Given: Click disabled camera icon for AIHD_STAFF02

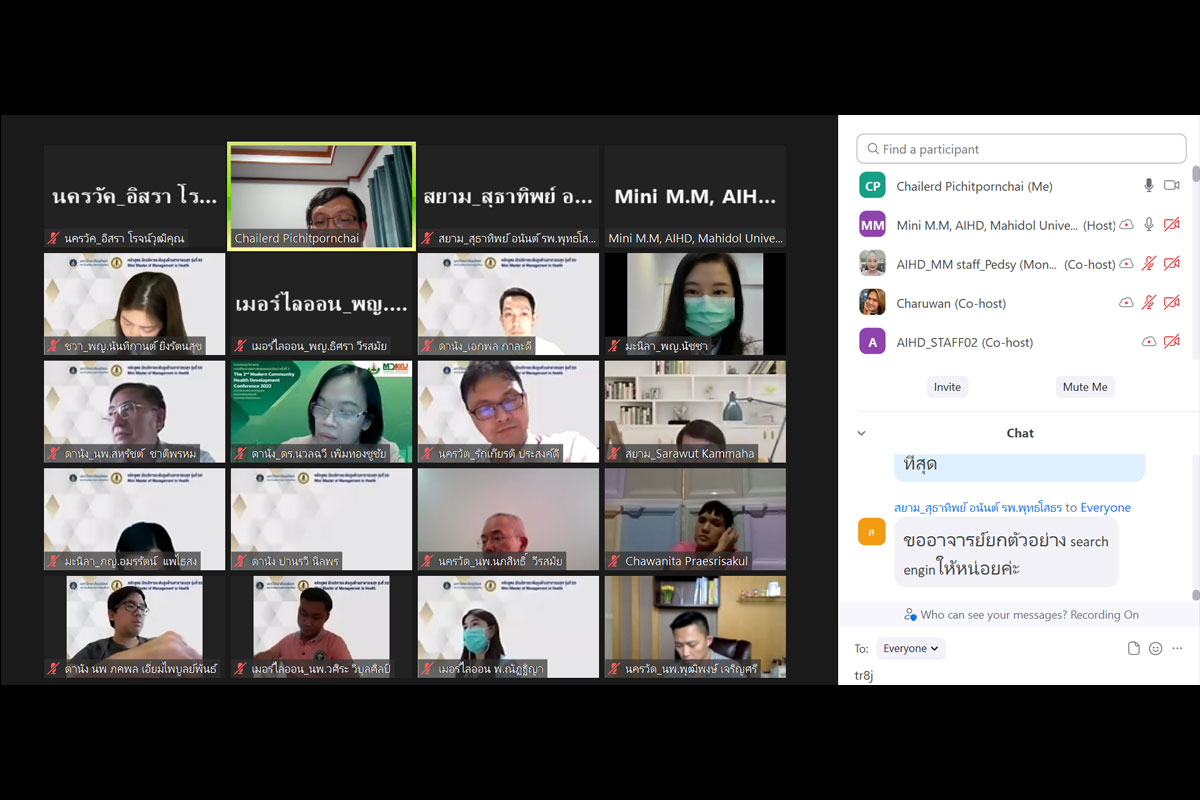Looking at the screenshot, I should (x=1171, y=342).
